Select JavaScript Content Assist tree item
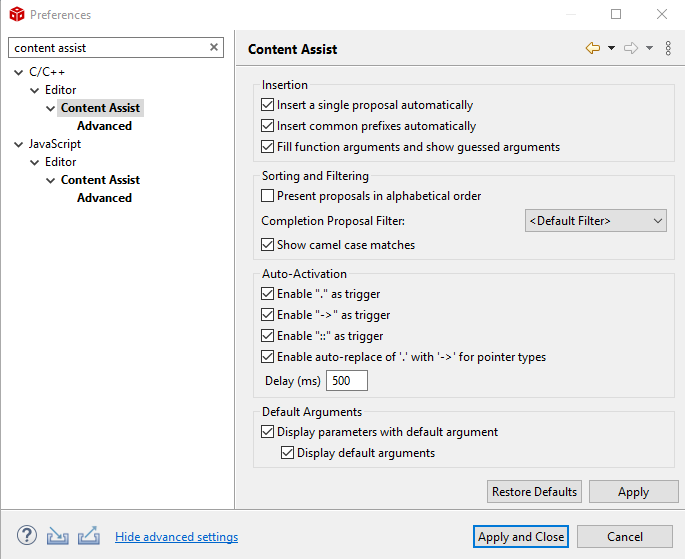Viewport: 685px width, 559px height. (100, 180)
